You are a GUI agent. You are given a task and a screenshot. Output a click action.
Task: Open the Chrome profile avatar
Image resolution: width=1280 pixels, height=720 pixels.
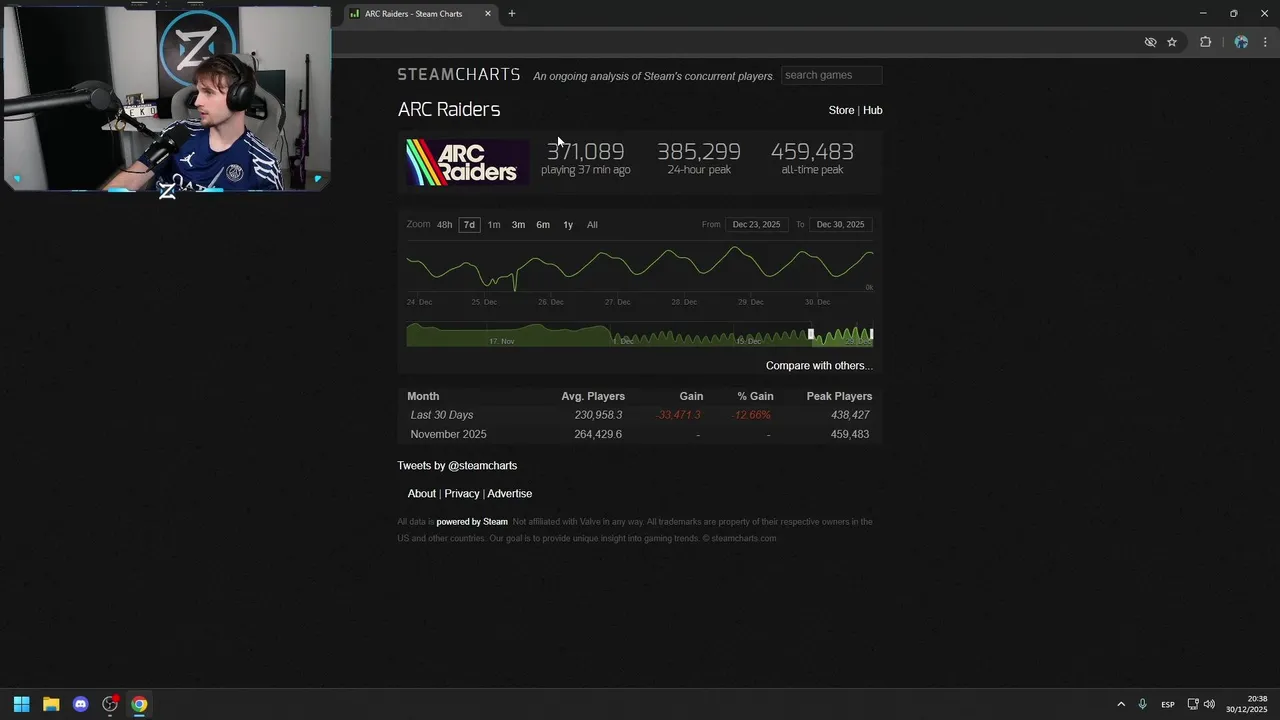[x=1241, y=42]
